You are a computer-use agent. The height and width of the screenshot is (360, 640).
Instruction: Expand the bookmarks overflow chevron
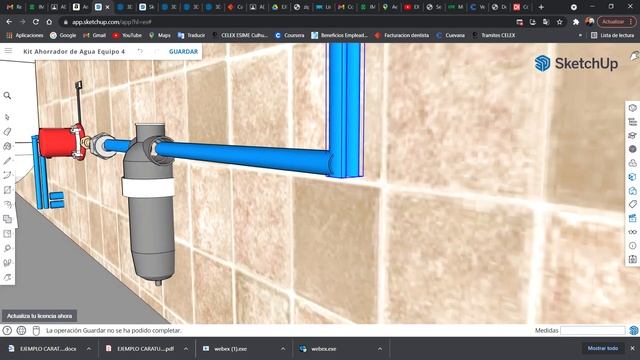pos(580,36)
